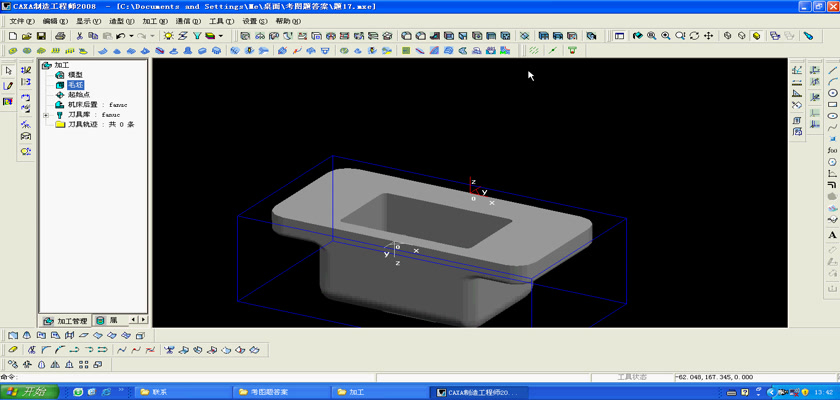Select the arrow pointer tool

8,71
